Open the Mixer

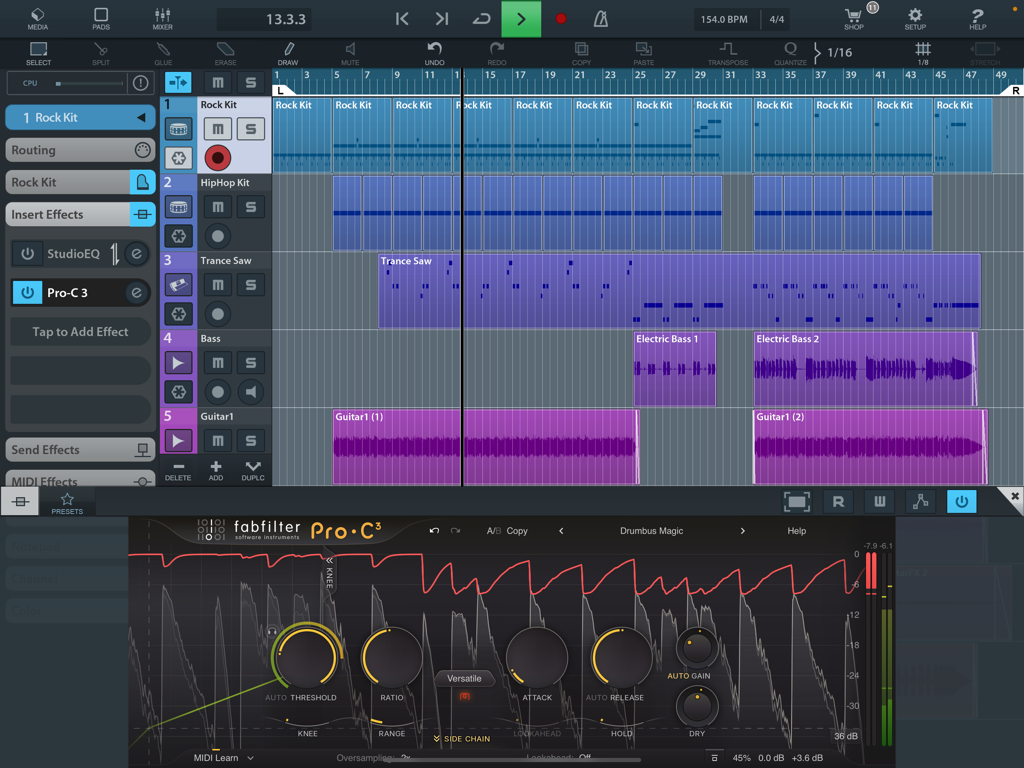pyautogui.click(x=163, y=18)
